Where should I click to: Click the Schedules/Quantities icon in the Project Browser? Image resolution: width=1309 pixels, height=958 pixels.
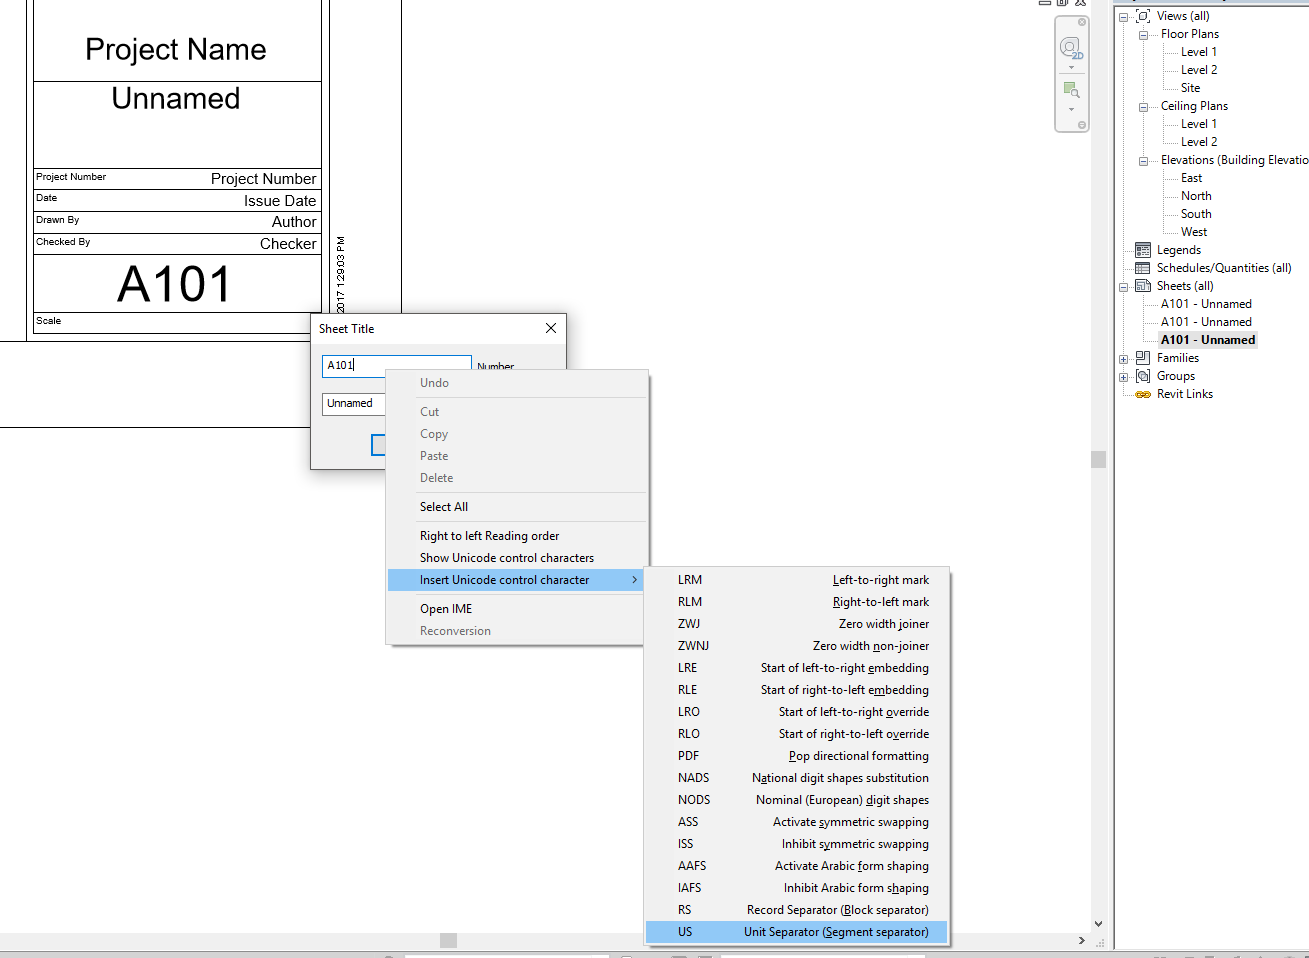(x=1143, y=267)
